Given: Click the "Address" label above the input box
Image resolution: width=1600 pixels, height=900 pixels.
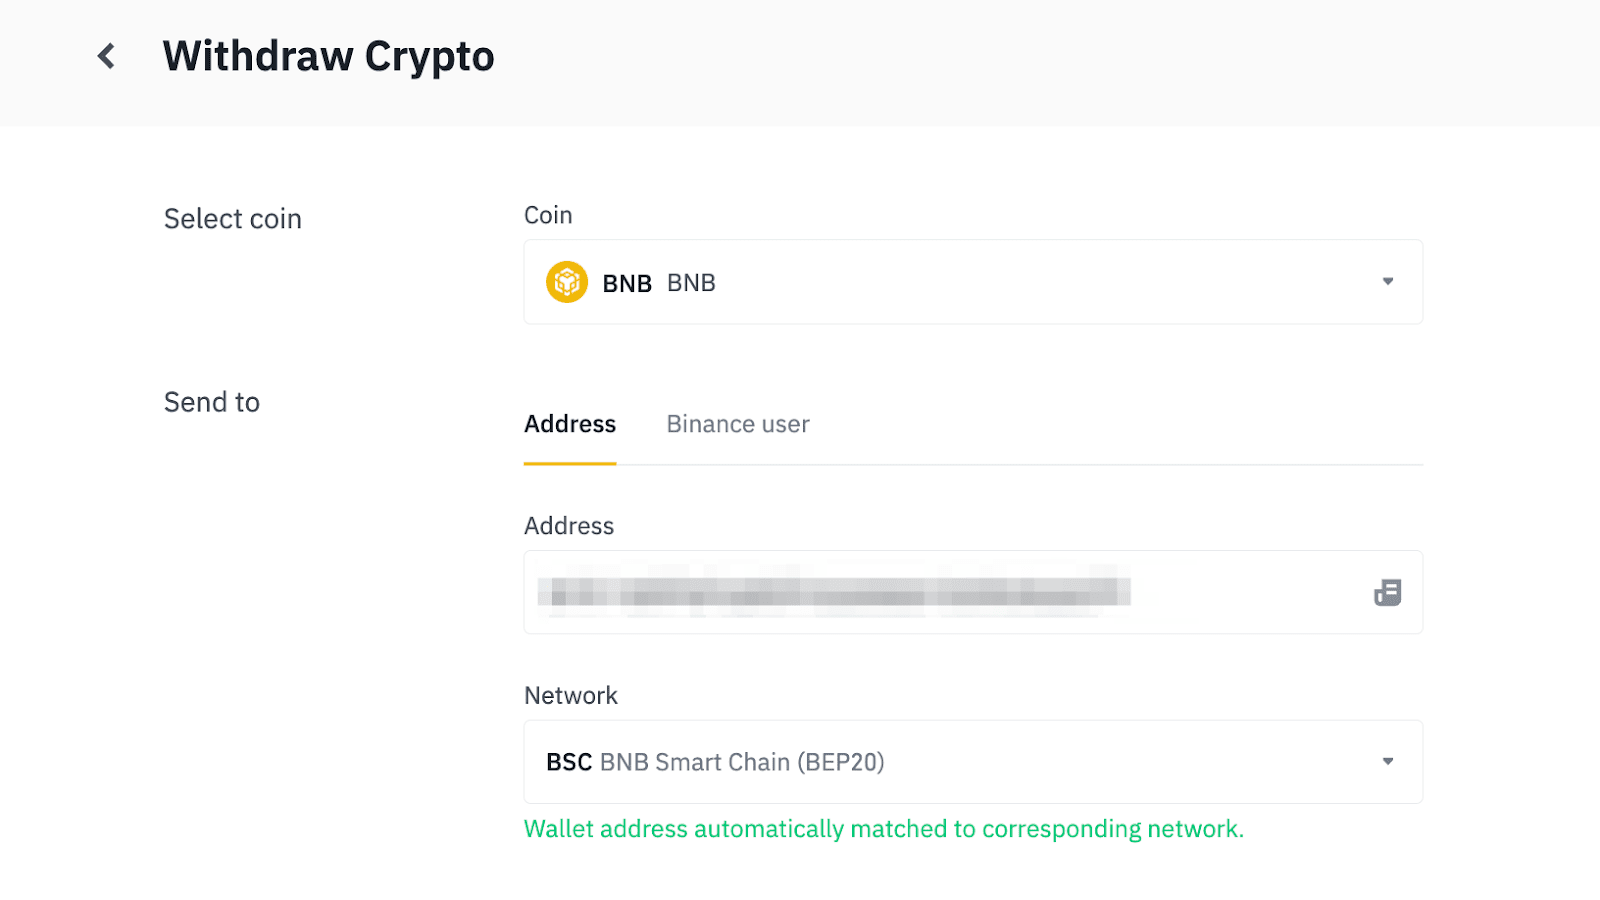Looking at the screenshot, I should coord(569,526).
